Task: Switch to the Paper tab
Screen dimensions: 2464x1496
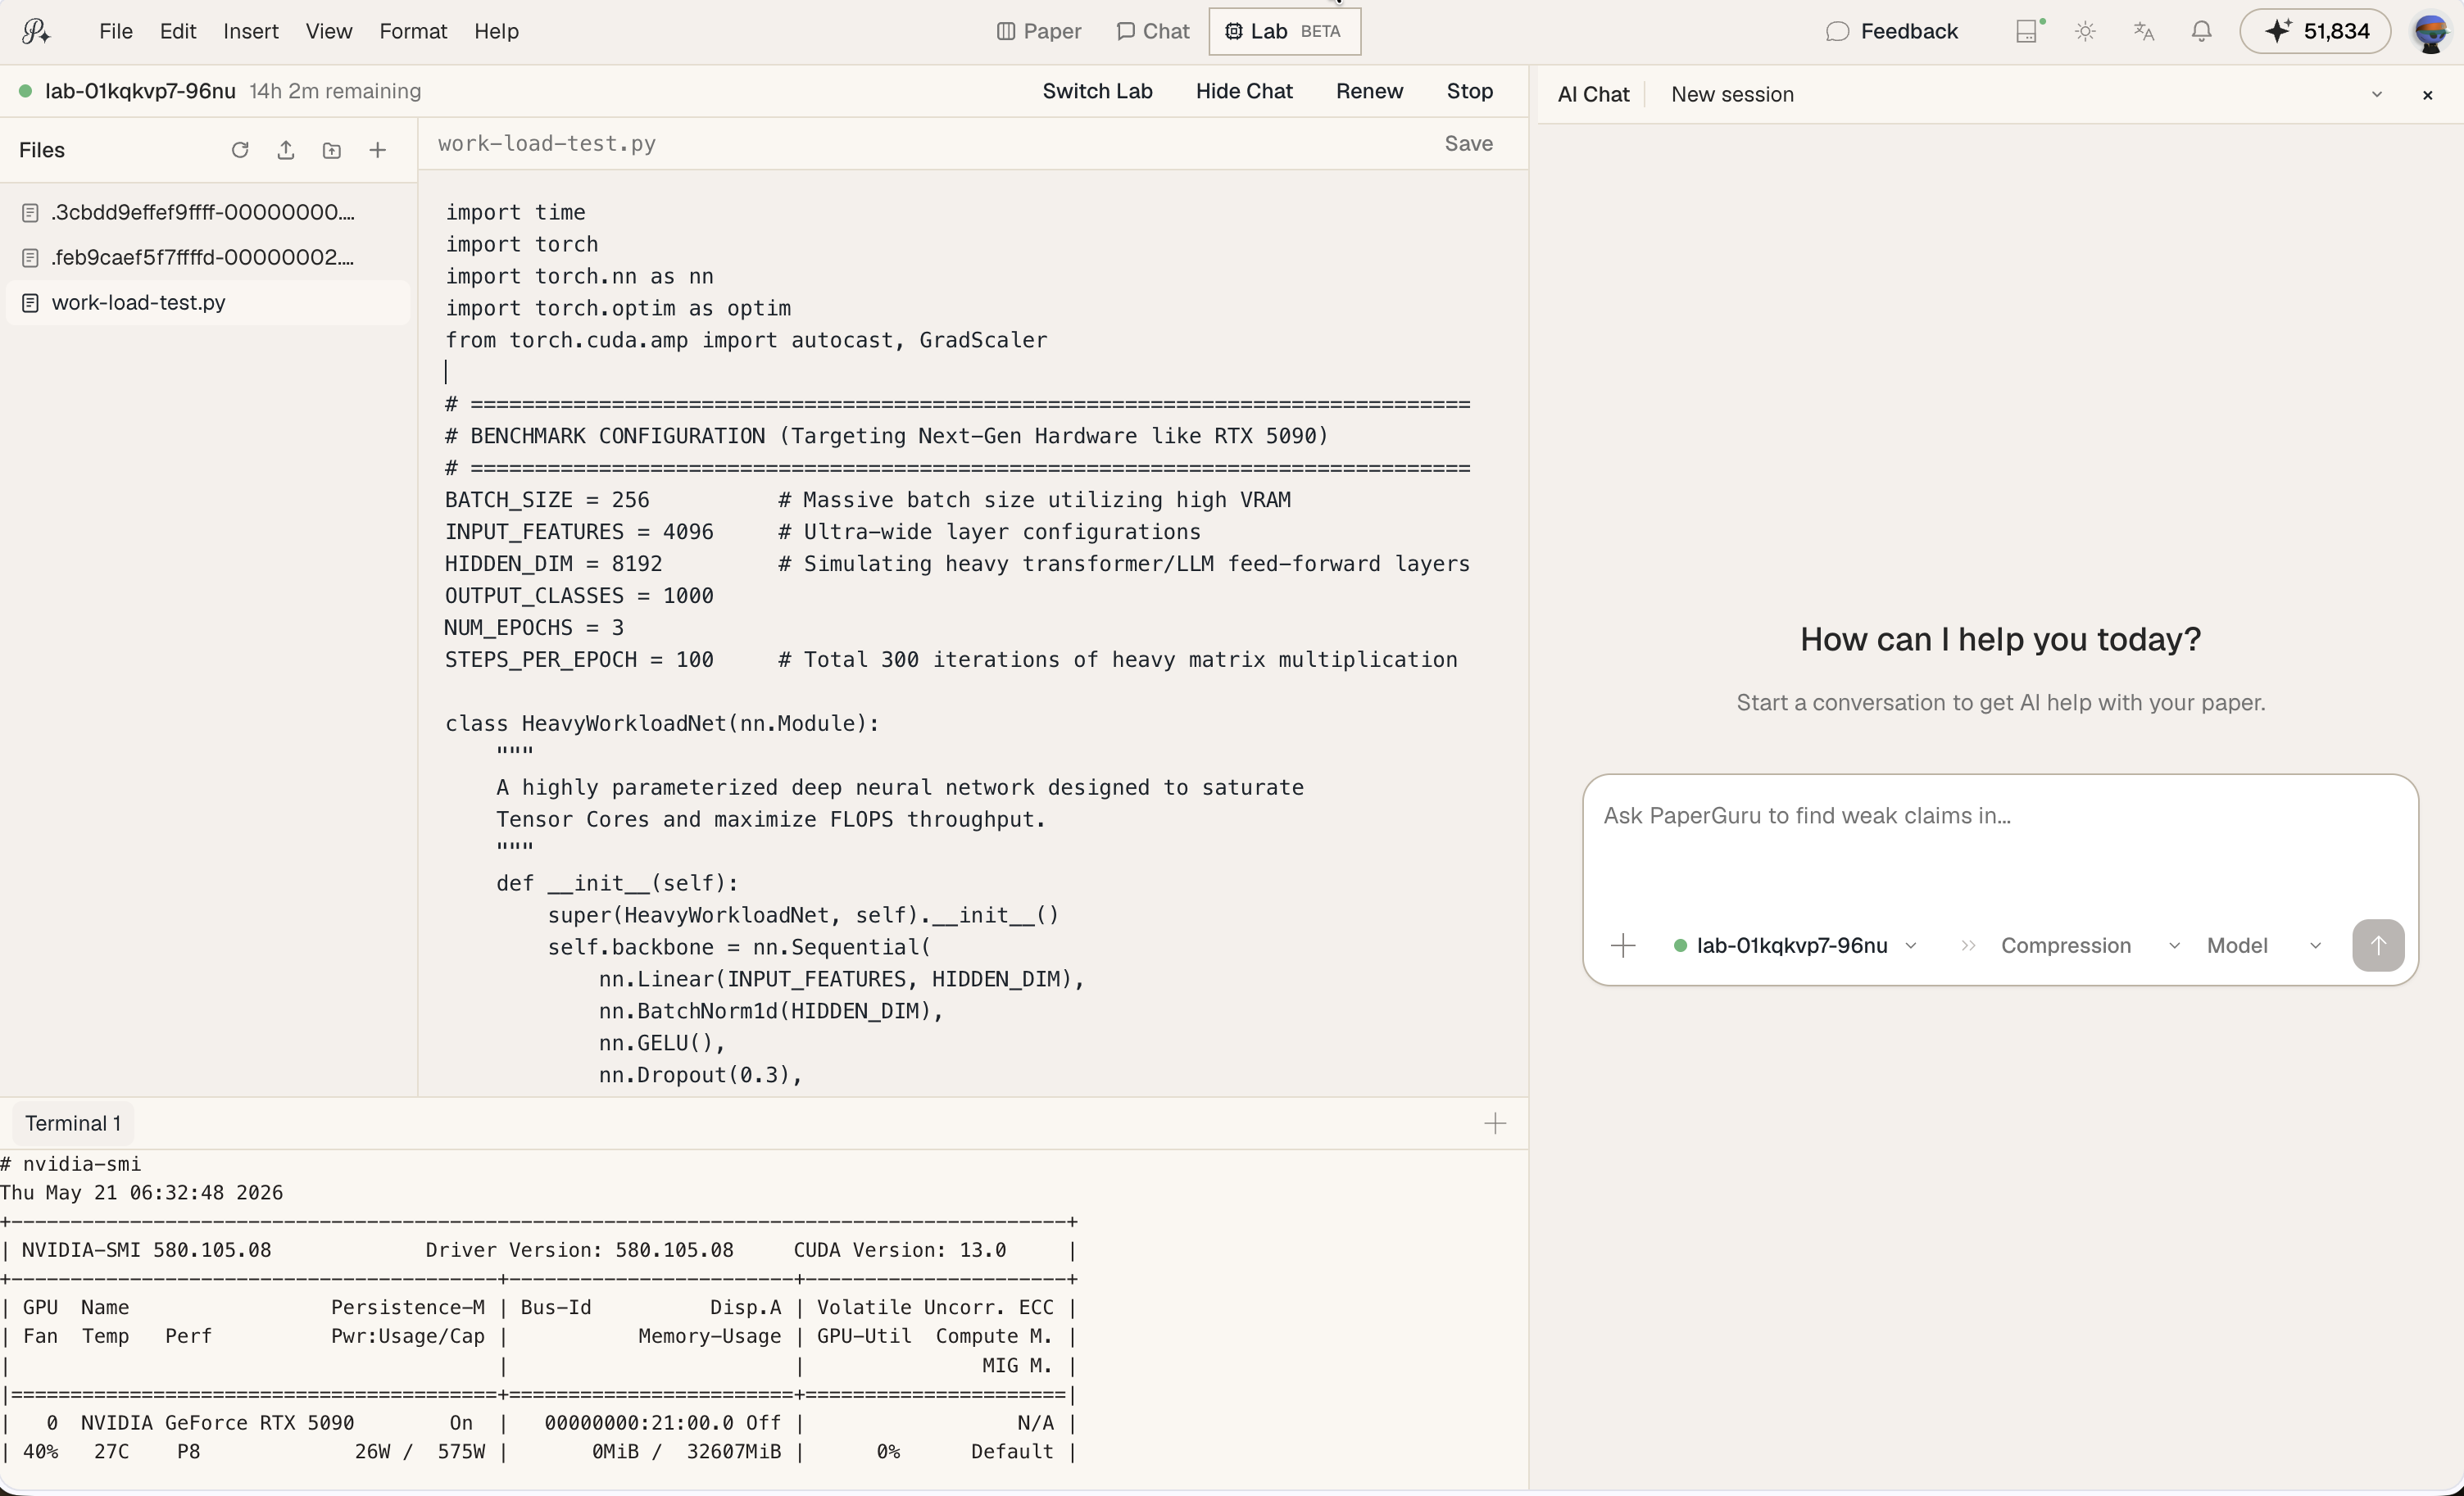Action: 1039,31
